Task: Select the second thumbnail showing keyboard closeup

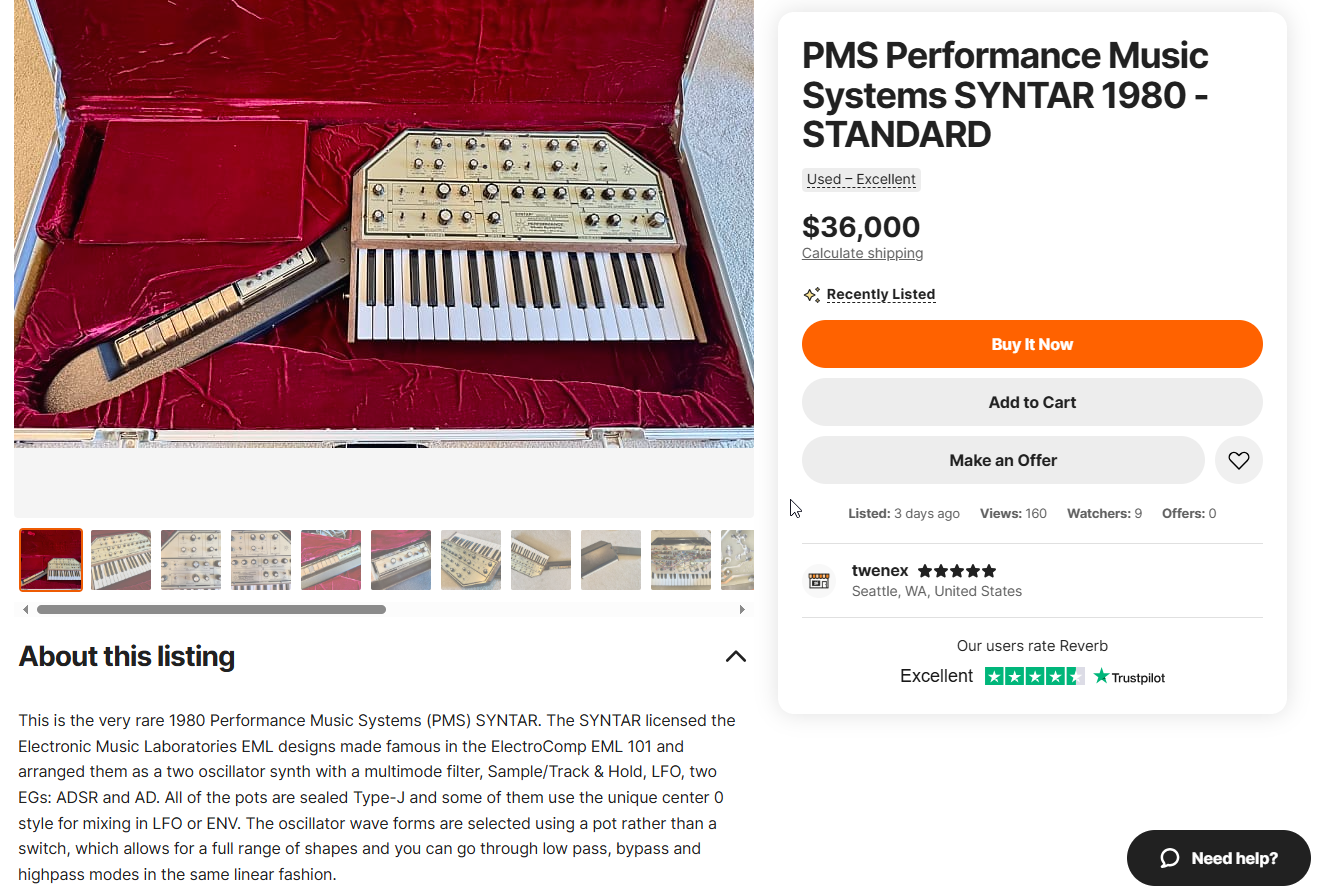Action: (121, 560)
